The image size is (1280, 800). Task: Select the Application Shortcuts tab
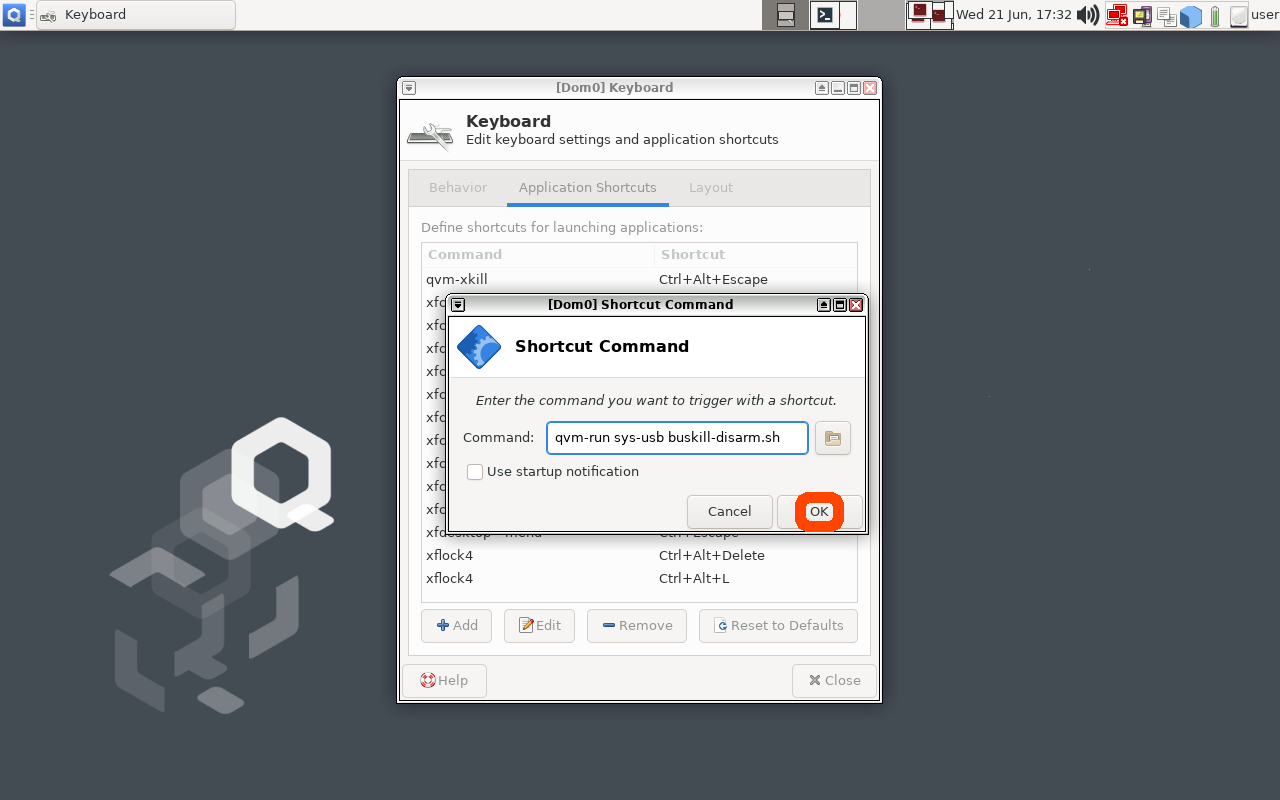(588, 188)
